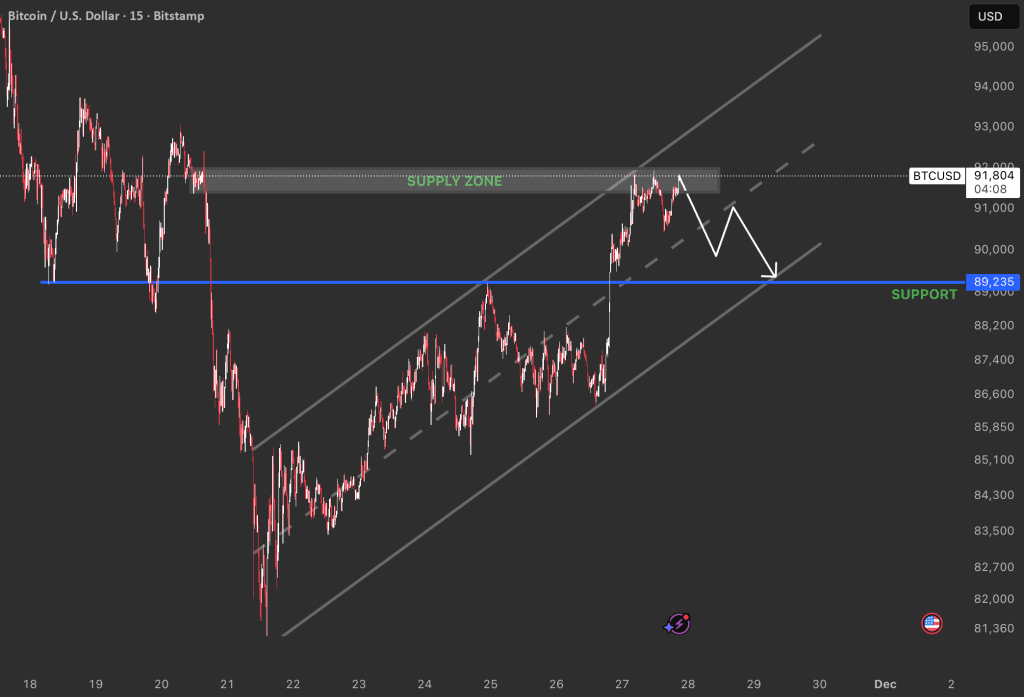
Task: Click the 81,360 price axis label
Action: point(989,629)
